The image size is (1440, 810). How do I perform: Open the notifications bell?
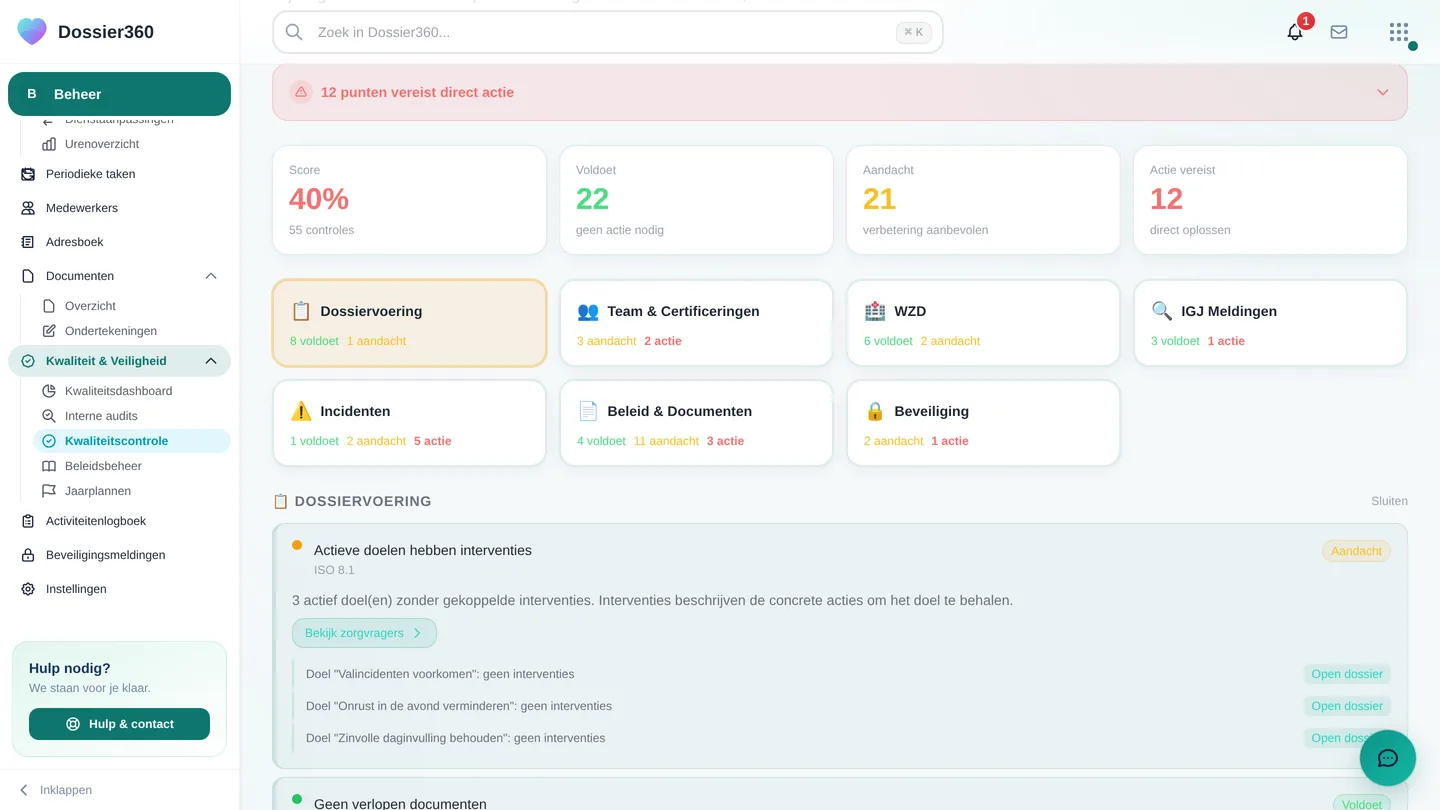(1295, 32)
